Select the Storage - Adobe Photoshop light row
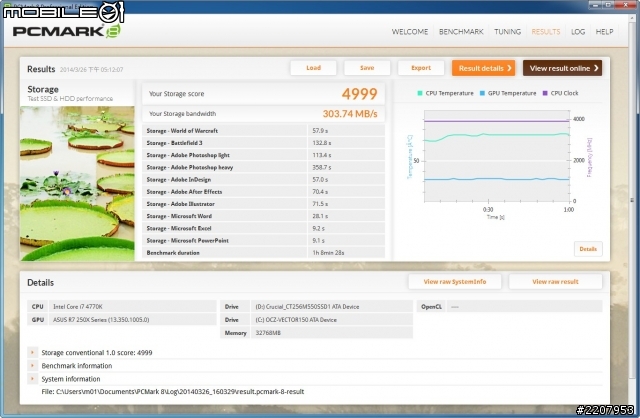Viewport: 640px width, 418px height. (x=264, y=155)
